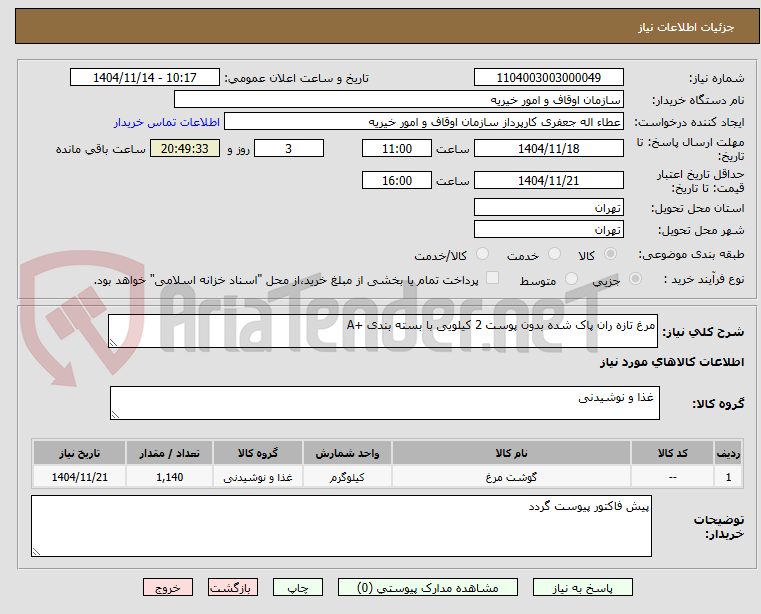Viewport: 761px width, 614px height.
Task: Click the شهر محل تحویل field
Action: pos(548,229)
